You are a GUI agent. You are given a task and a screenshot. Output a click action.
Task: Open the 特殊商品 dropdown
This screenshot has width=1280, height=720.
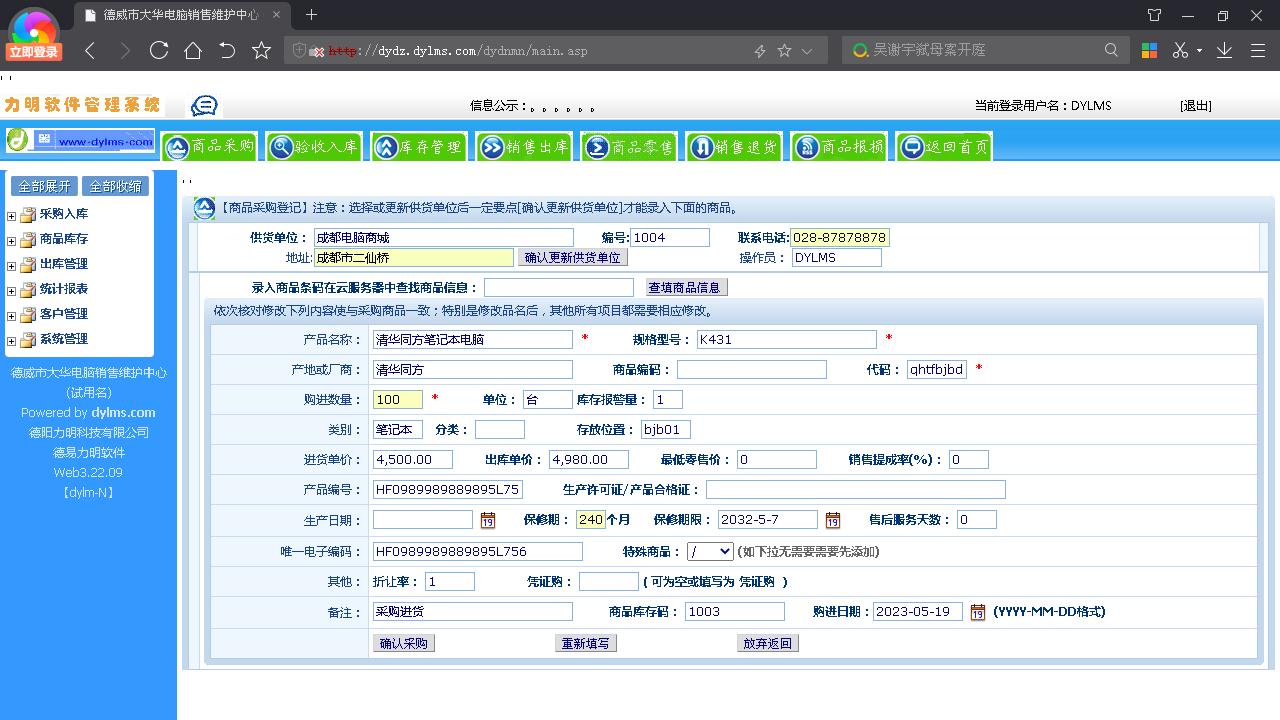click(710, 550)
